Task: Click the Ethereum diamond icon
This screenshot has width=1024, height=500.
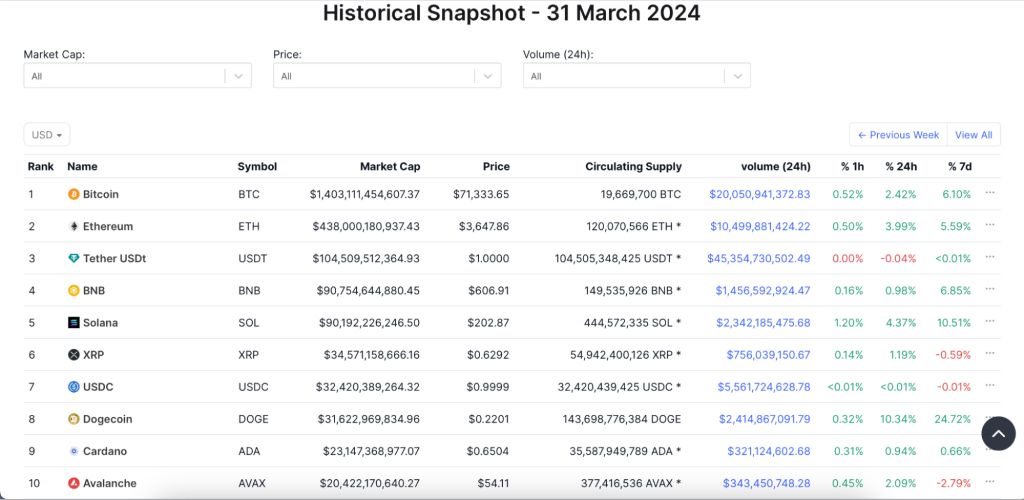Action: click(73, 227)
